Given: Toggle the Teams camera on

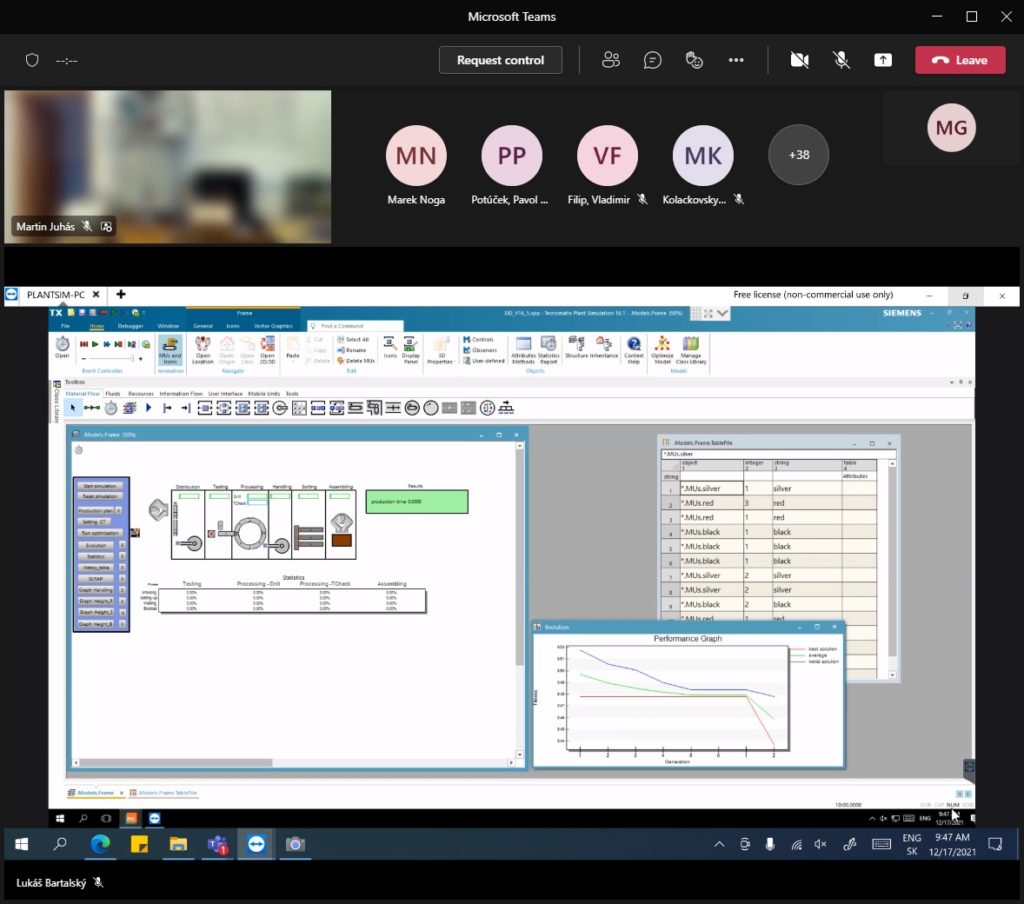Looking at the screenshot, I should pyautogui.click(x=799, y=60).
